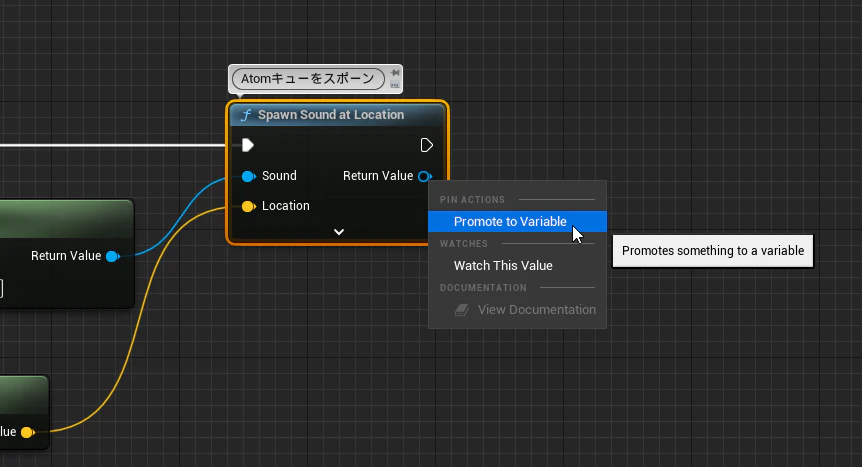862x467 pixels.
Task: Toggle the comment bubble pin icon
Action: (x=395, y=73)
